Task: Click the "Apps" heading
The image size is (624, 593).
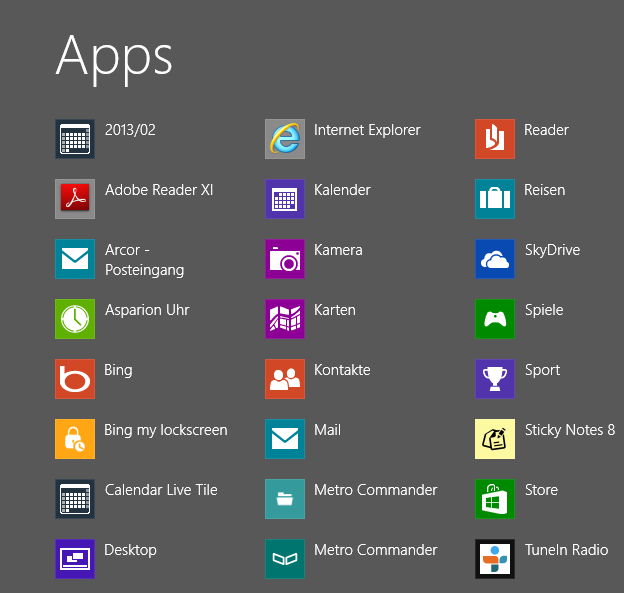Action: (114, 59)
